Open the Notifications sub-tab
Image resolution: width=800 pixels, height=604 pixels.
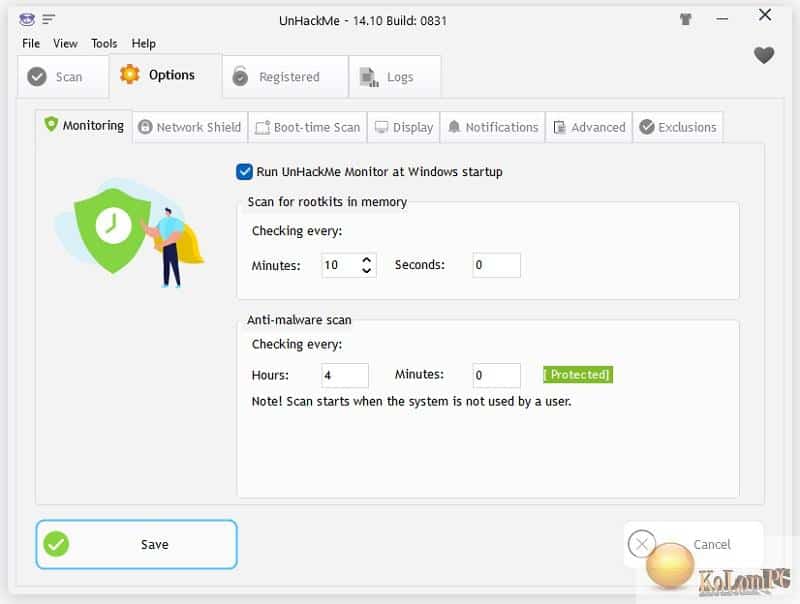(493, 127)
